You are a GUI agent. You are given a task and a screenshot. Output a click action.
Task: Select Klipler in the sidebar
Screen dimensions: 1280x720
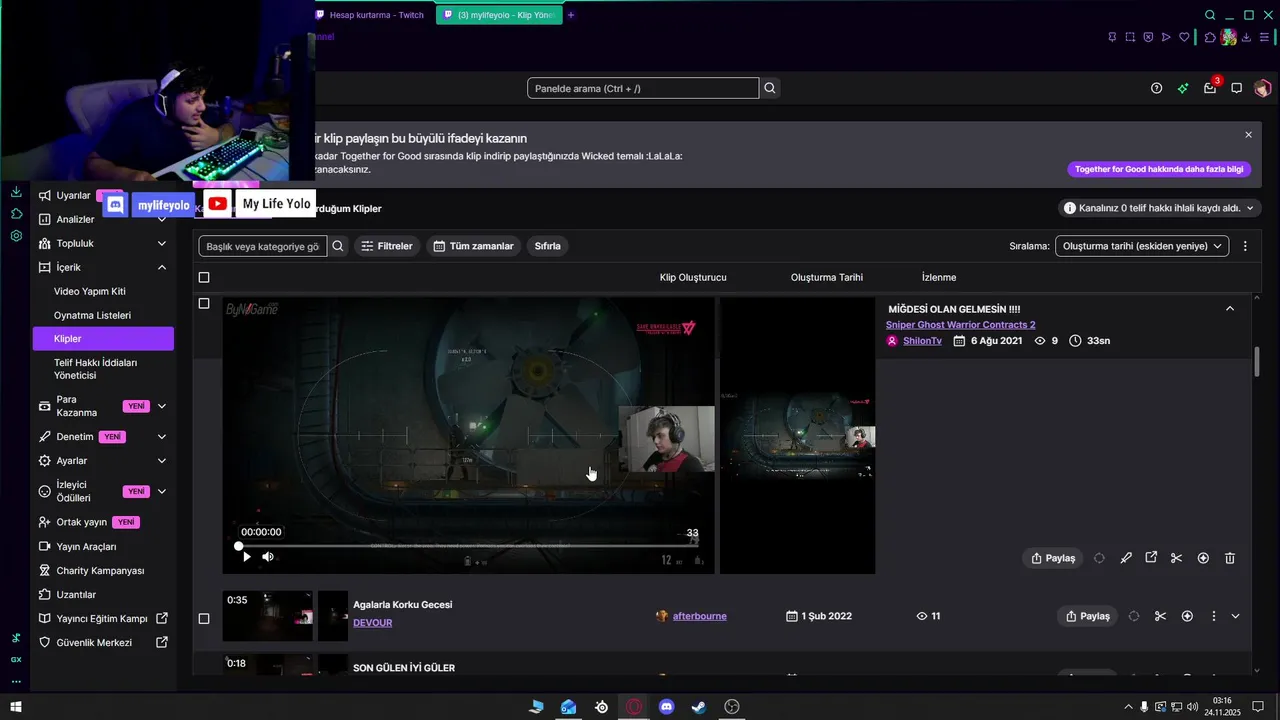[103, 339]
